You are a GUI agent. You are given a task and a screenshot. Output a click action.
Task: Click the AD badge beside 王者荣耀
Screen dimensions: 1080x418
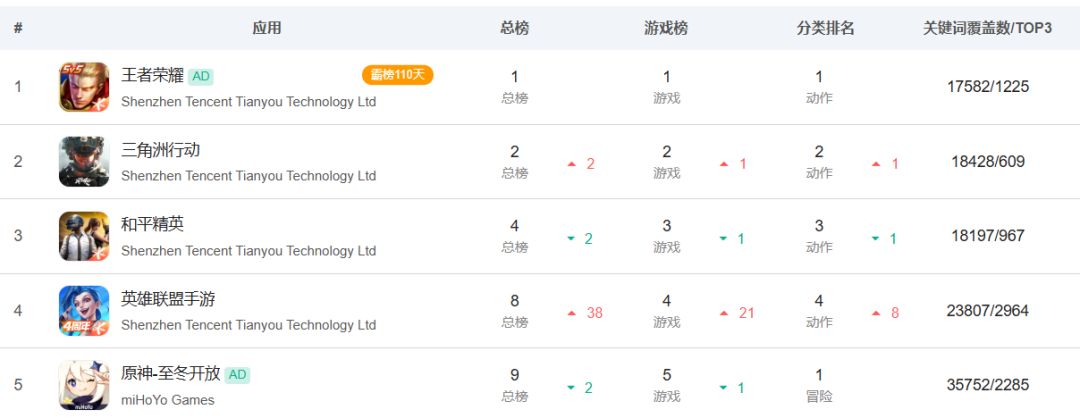(200, 76)
